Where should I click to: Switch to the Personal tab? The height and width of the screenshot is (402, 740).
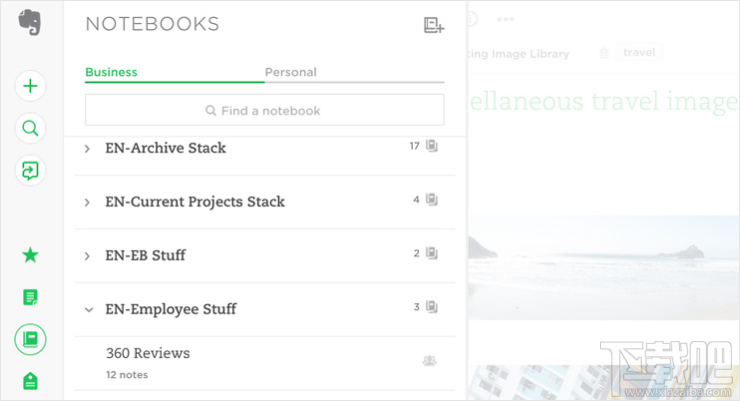click(x=290, y=72)
